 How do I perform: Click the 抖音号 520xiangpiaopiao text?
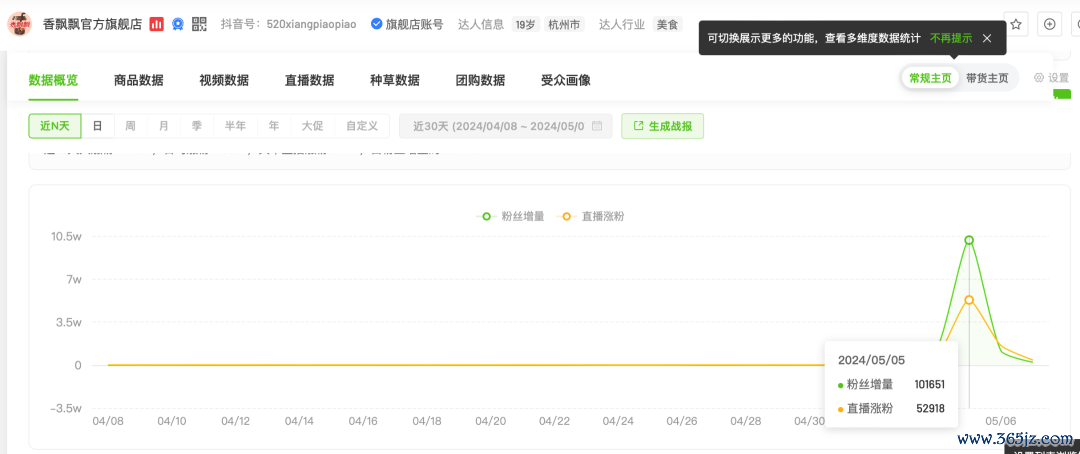[289, 24]
